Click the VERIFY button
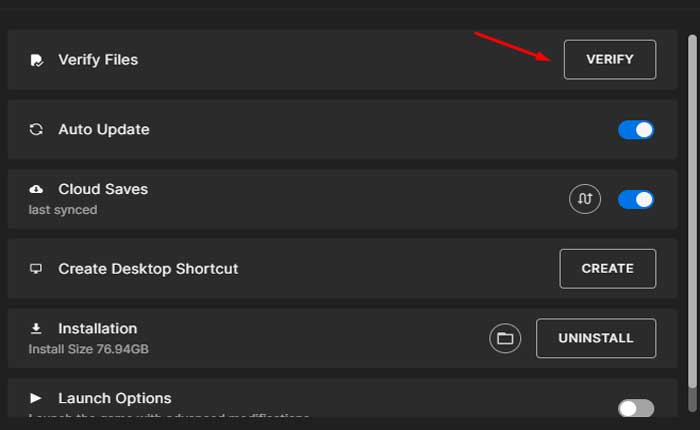Image resolution: width=700 pixels, height=430 pixels. [x=609, y=60]
